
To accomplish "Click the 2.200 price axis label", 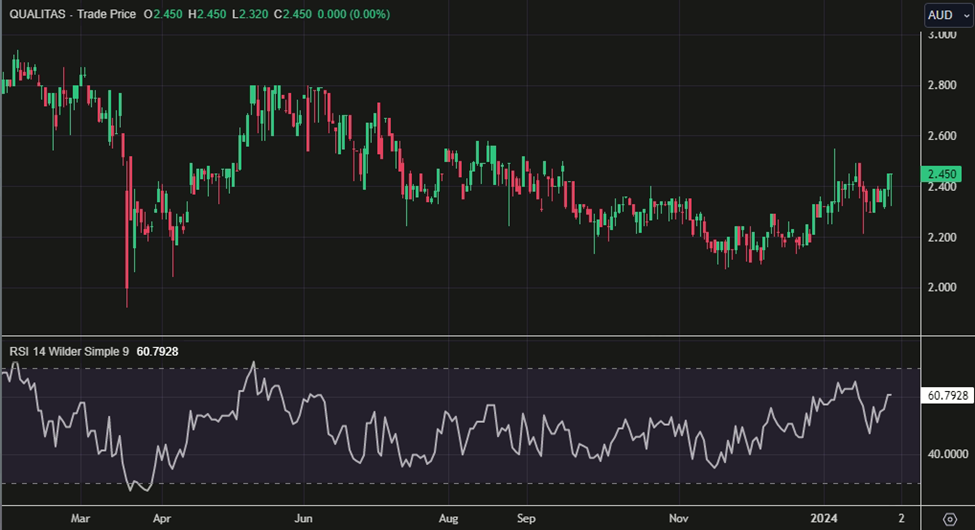I will [x=941, y=237].
